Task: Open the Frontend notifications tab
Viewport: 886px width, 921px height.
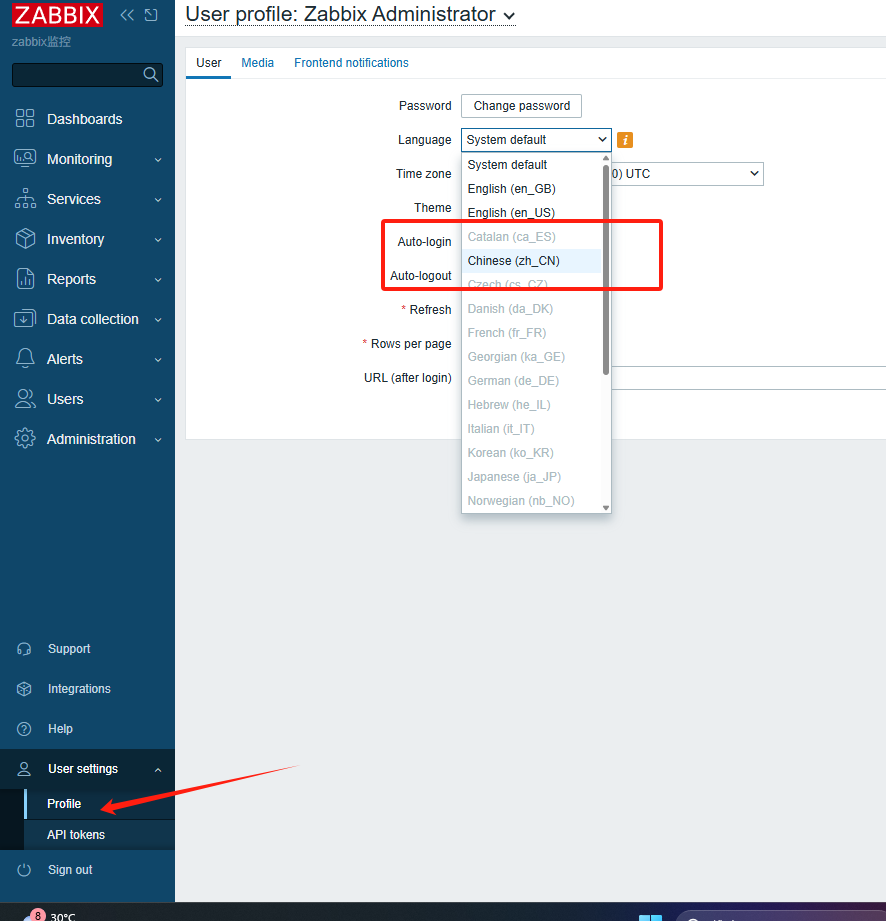Action: pyautogui.click(x=351, y=63)
